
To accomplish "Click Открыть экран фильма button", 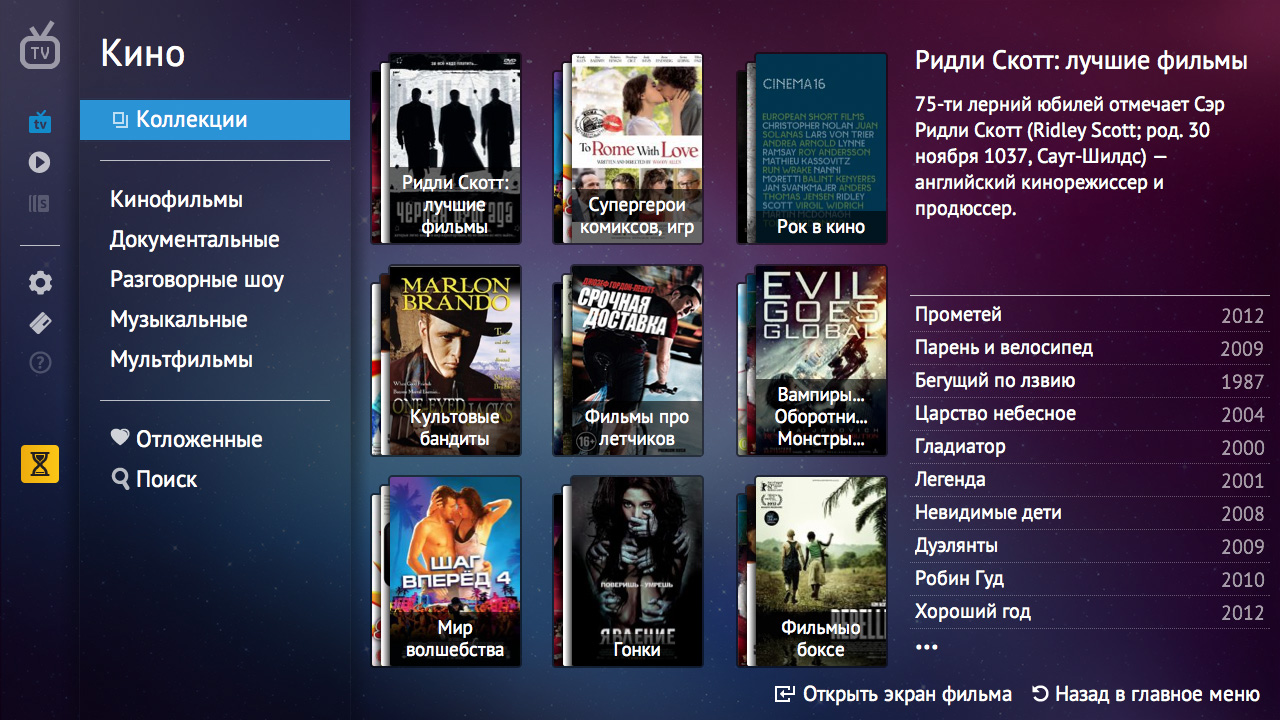I will click(893, 694).
